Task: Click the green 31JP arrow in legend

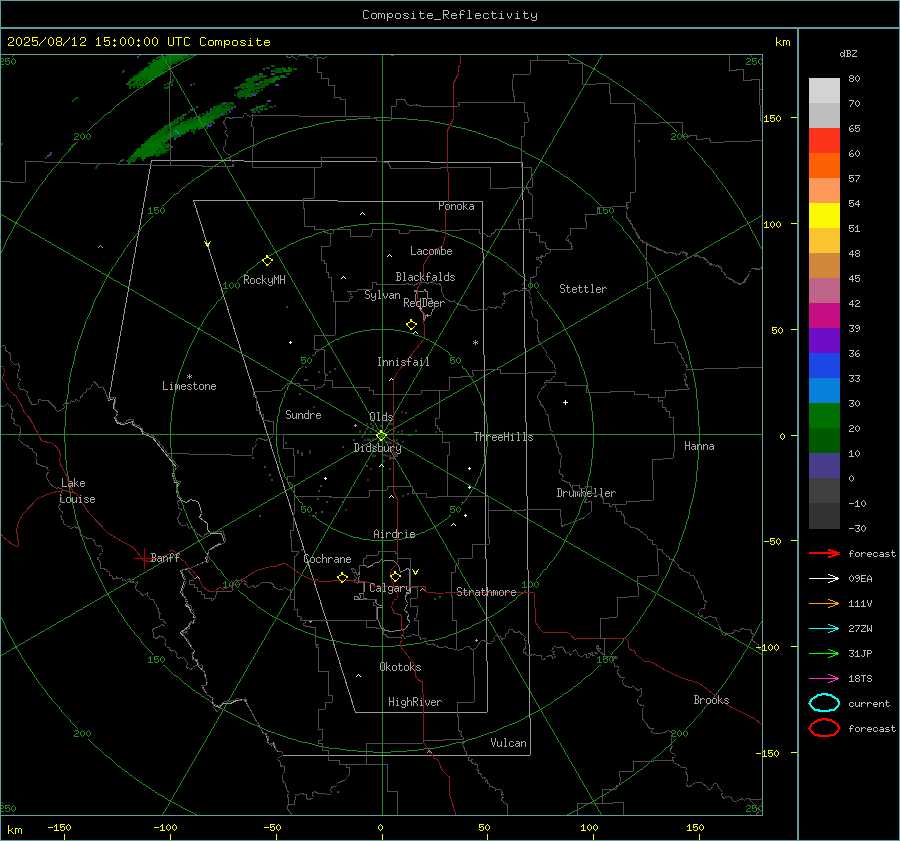Action: tap(824, 653)
